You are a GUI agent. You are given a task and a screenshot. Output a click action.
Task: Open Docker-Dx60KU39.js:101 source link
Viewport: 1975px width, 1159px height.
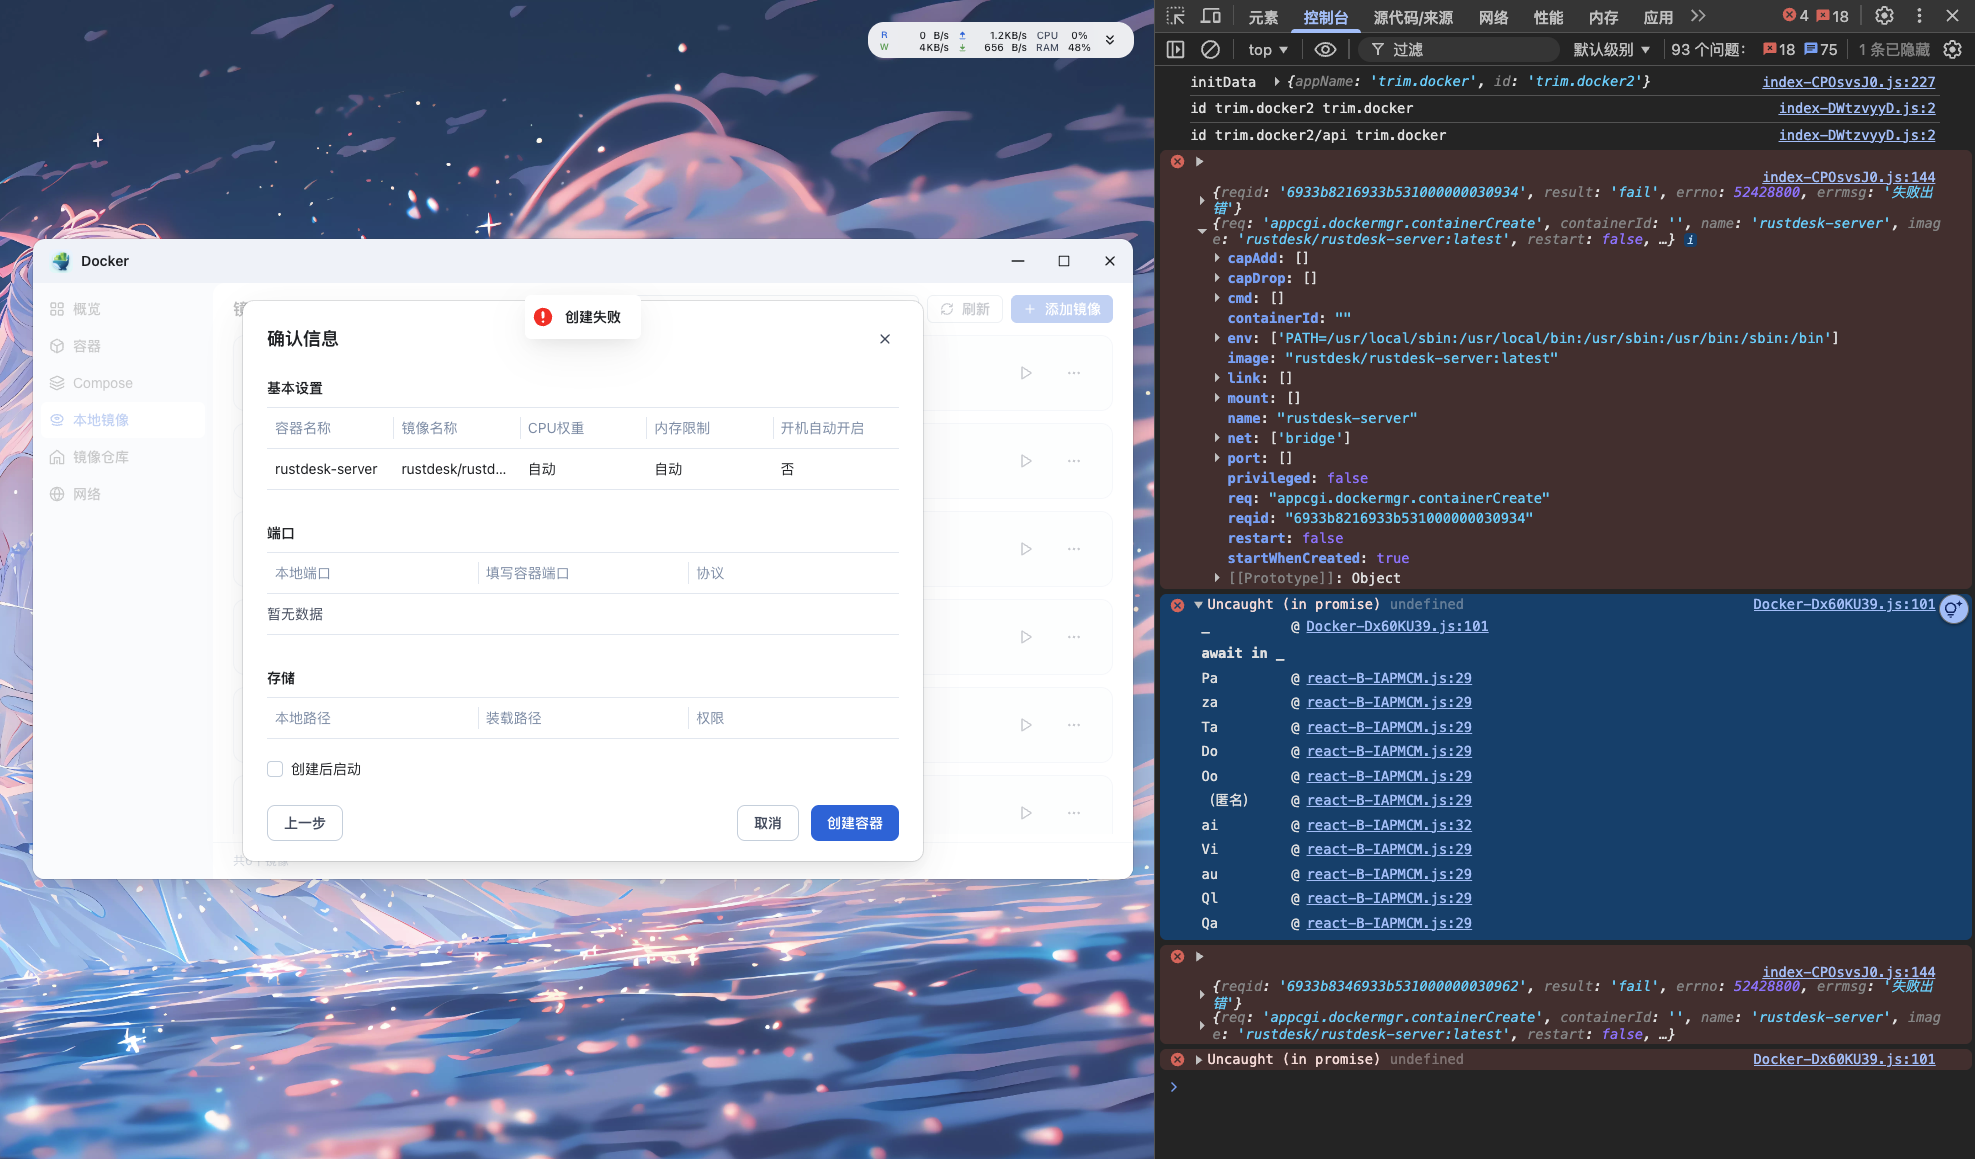pos(1843,604)
